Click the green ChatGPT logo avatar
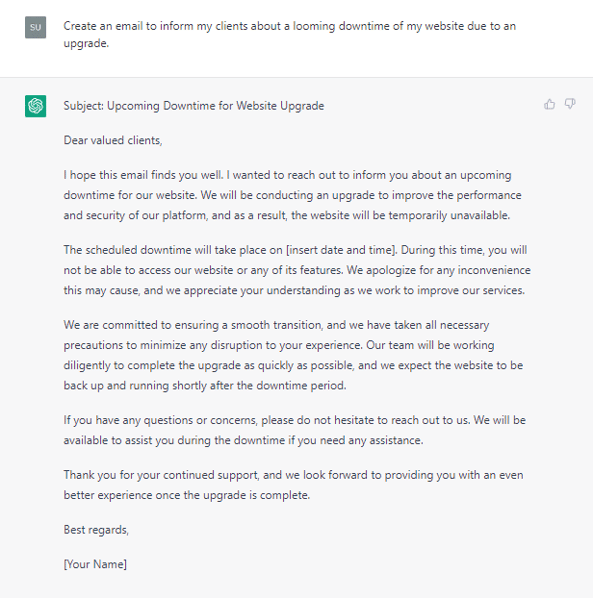The height and width of the screenshot is (598, 593). pyautogui.click(x=35, y=106)
